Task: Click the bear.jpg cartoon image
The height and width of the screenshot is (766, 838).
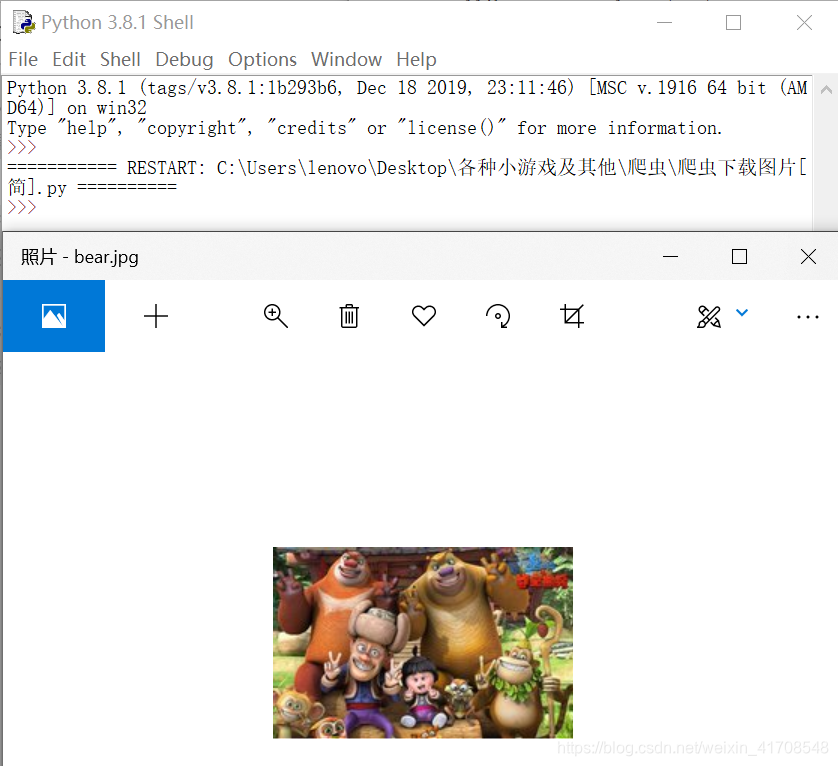Action: pos(423,643)
